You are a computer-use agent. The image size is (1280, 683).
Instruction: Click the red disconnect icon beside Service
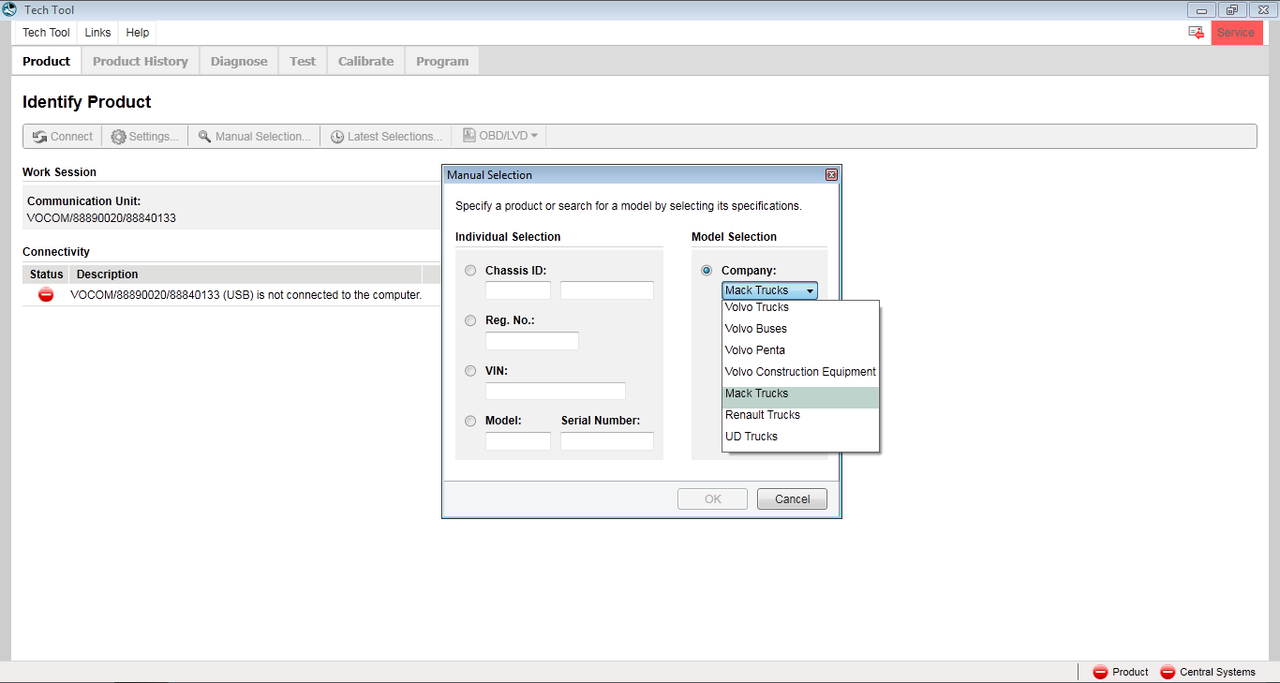coord(1196,32)
